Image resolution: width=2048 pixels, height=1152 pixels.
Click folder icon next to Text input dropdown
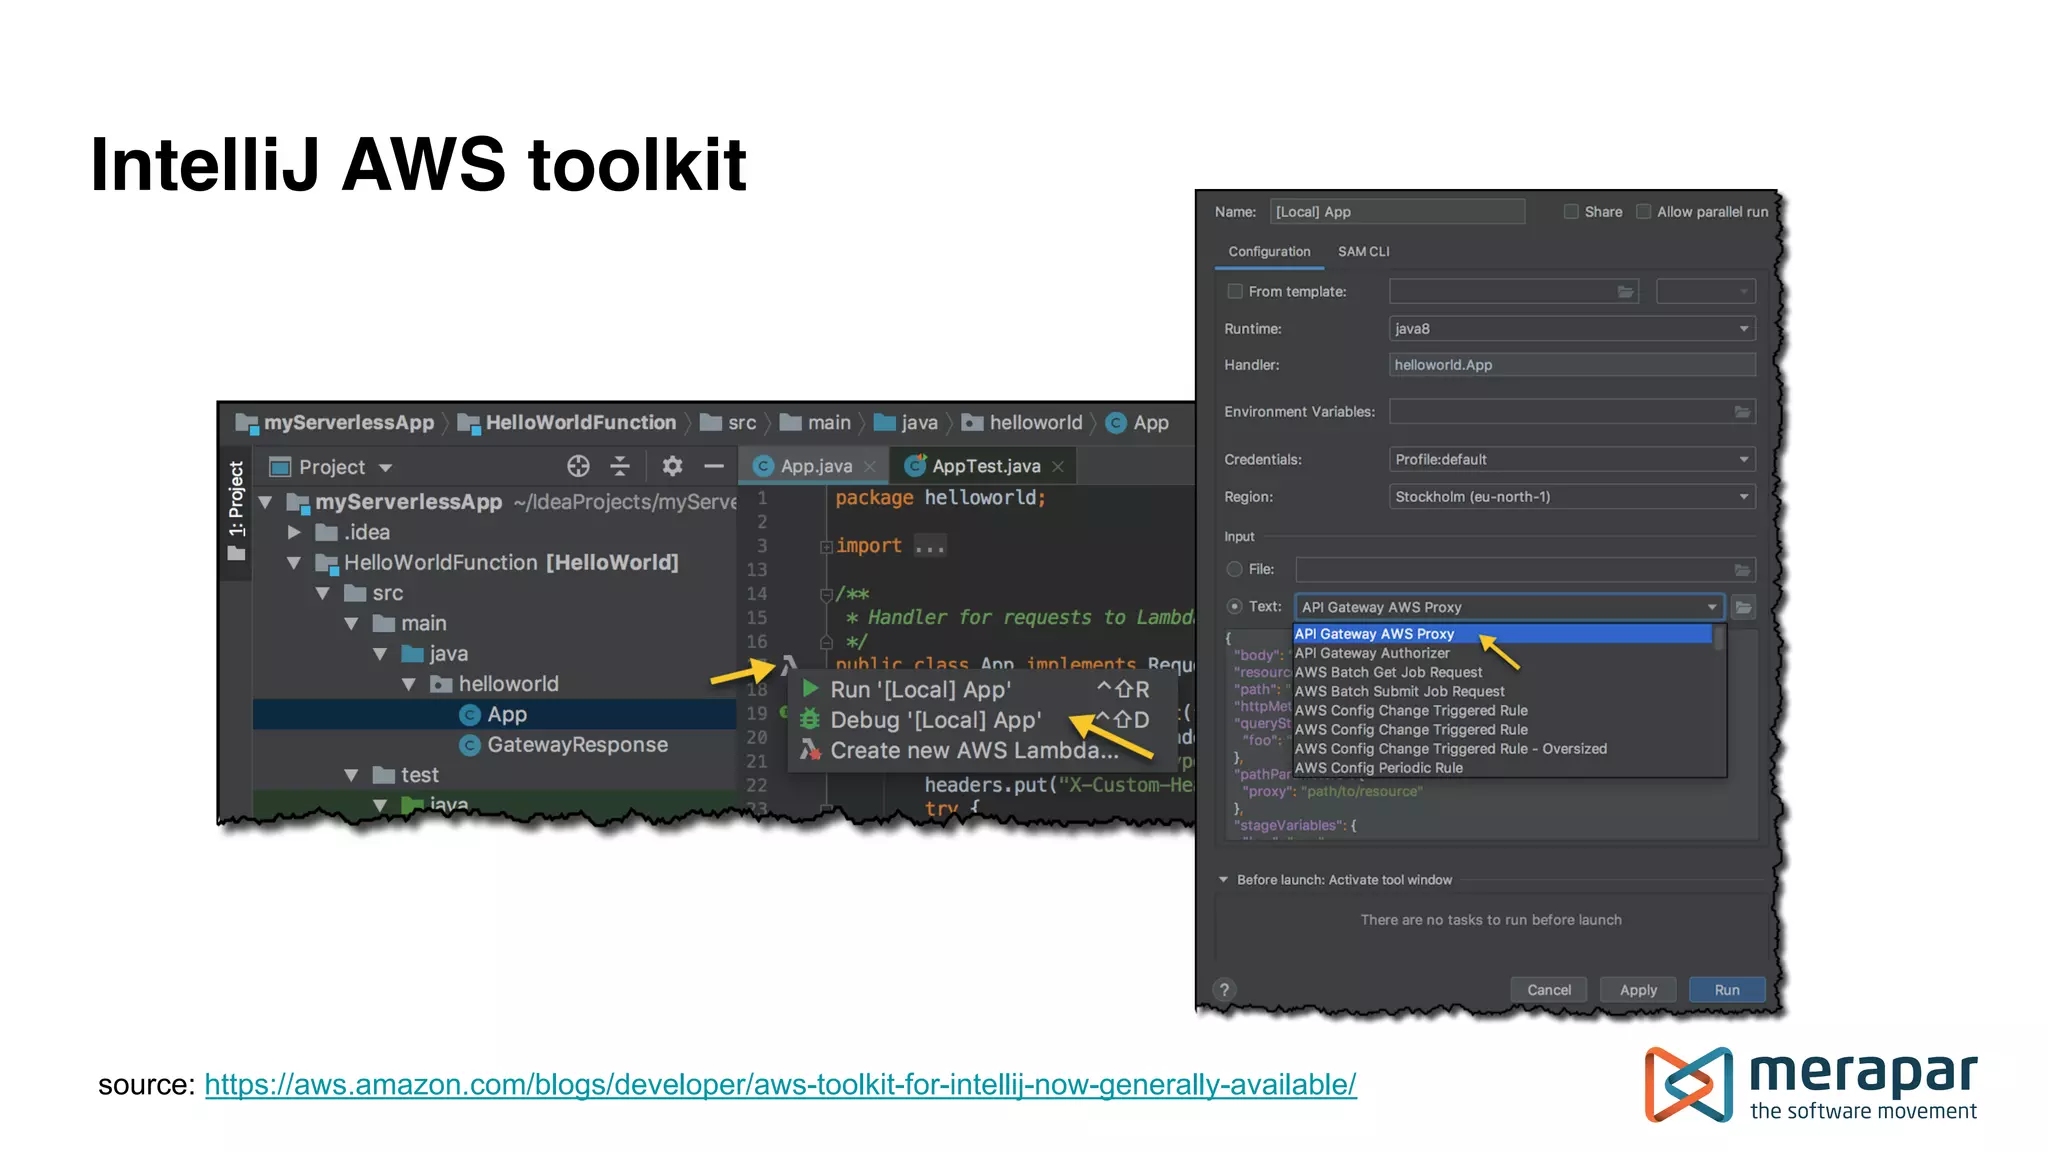1743,607
